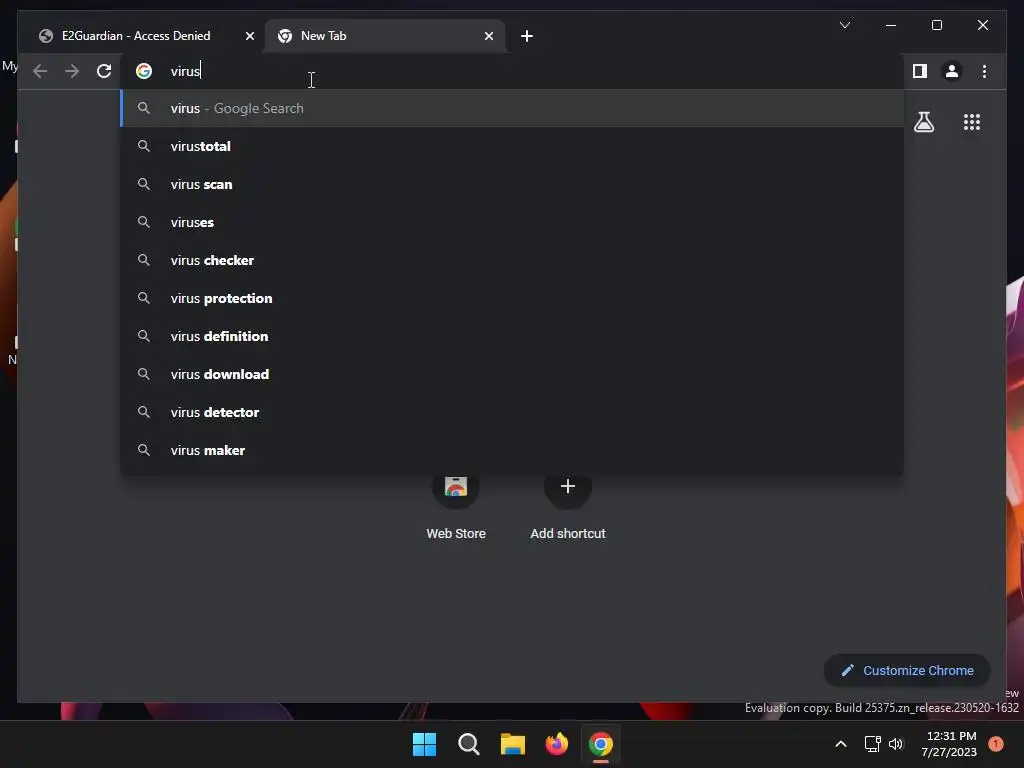Open Chrome's three-dot menu
This screenshot has width=1024, height=768.
point(984,71)
